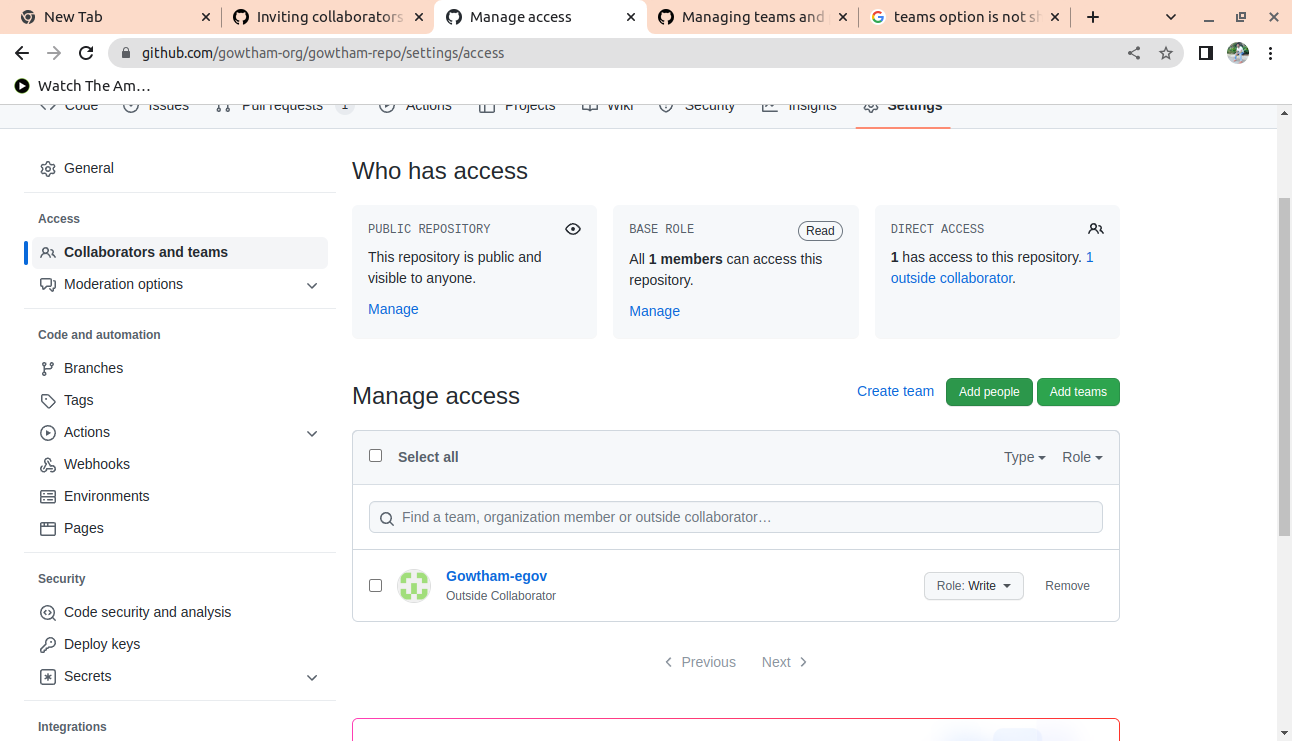The height and width of the screenshot is (741, 1292).
Task: Open the Chrome three-dot menu
Action: click(1271, 53)
